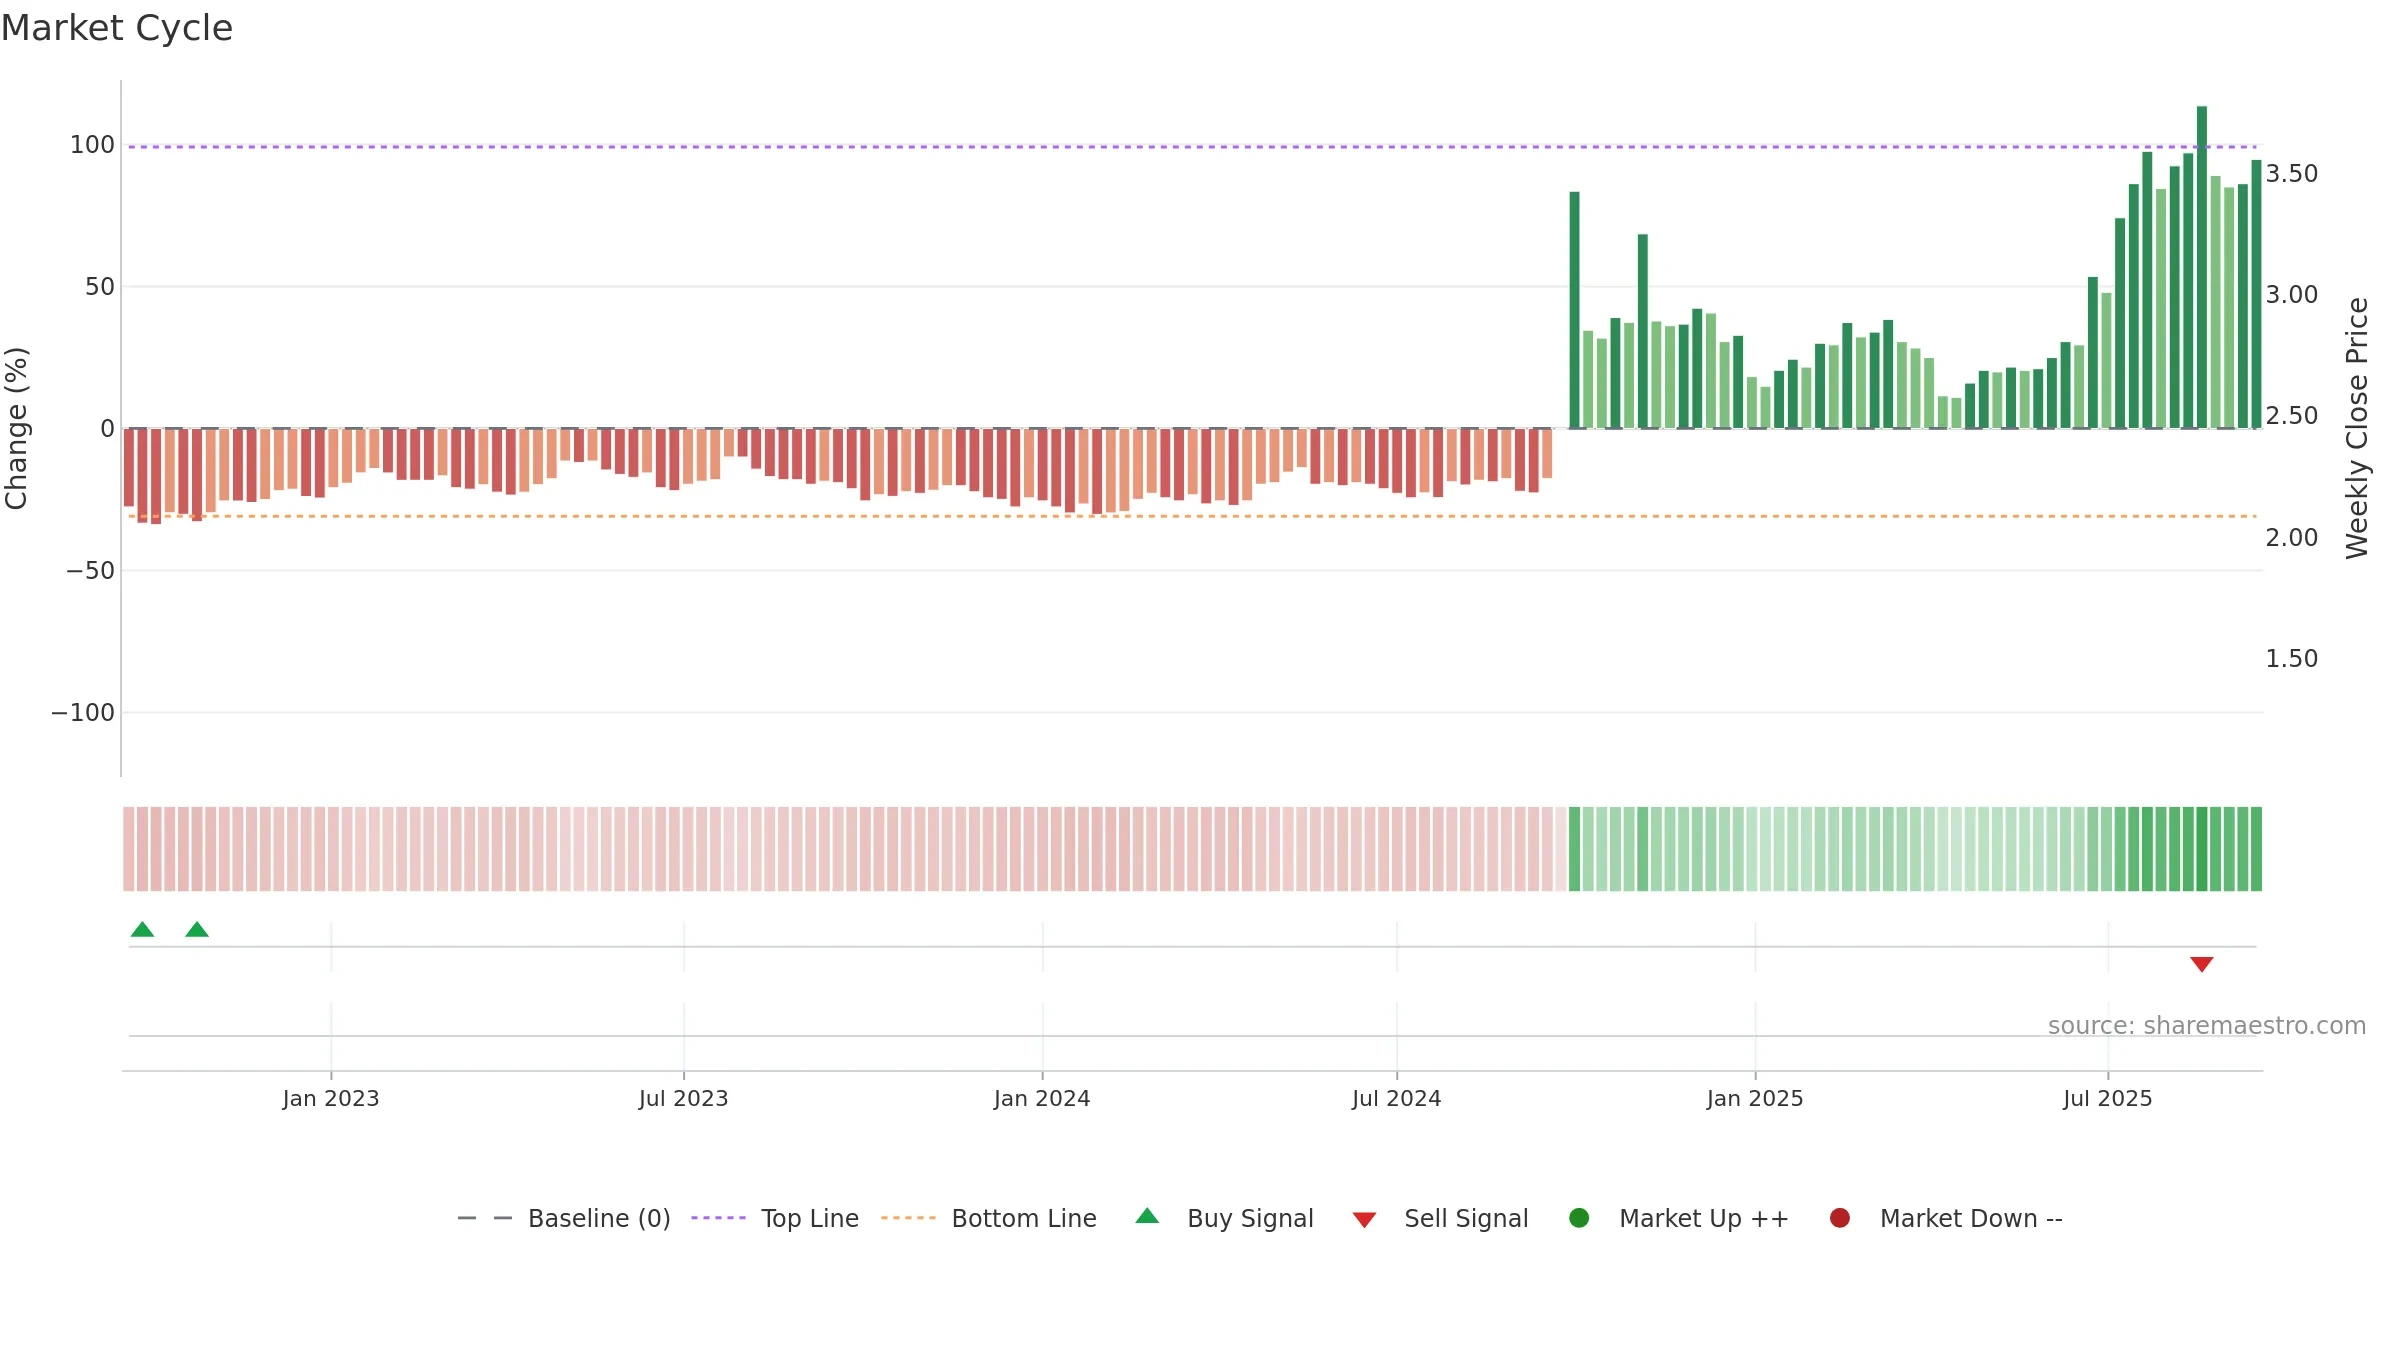Viewport: 2400px width, 1350px height.
Task: Click the Change (%) axis title
Action: (x=17, y=428)
